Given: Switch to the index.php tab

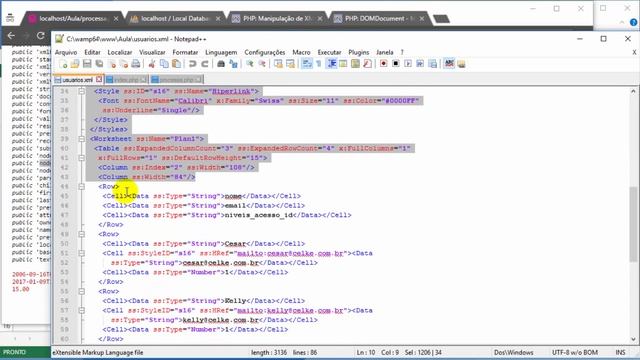Looking at the screenshot, I should 127,80.
